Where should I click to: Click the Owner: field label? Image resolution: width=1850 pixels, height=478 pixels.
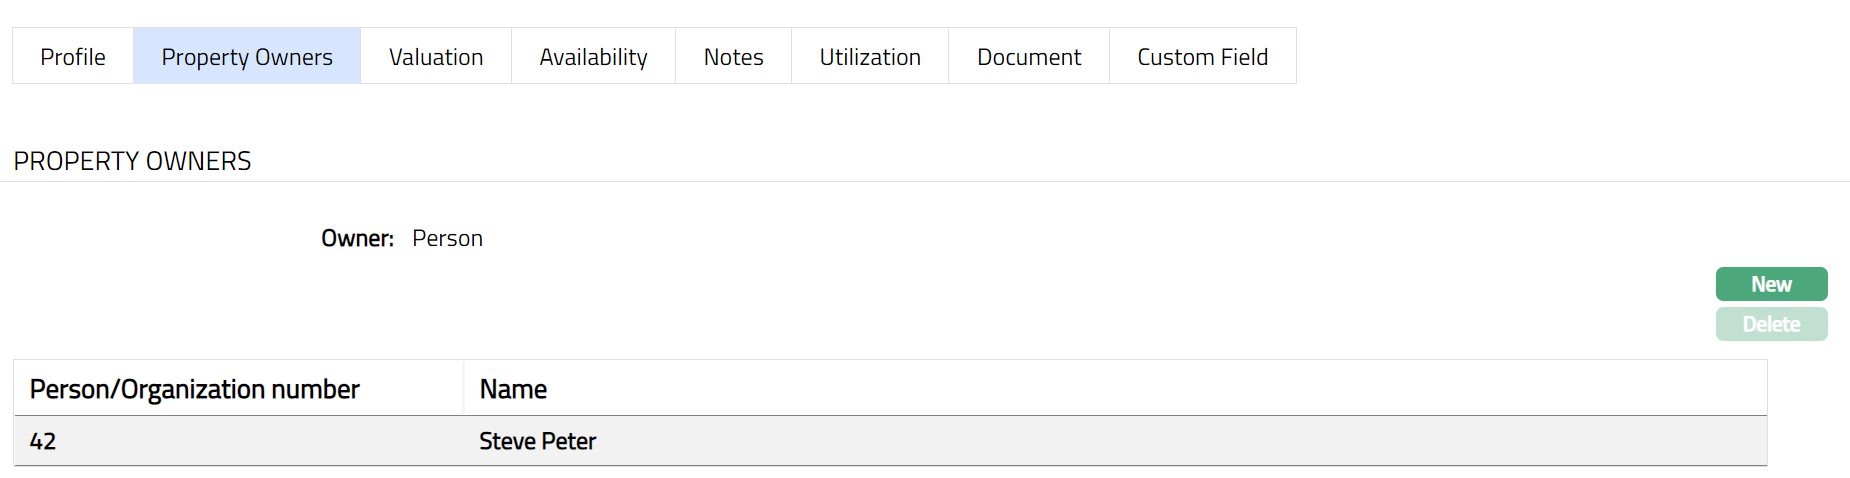(x=357, y=238)
